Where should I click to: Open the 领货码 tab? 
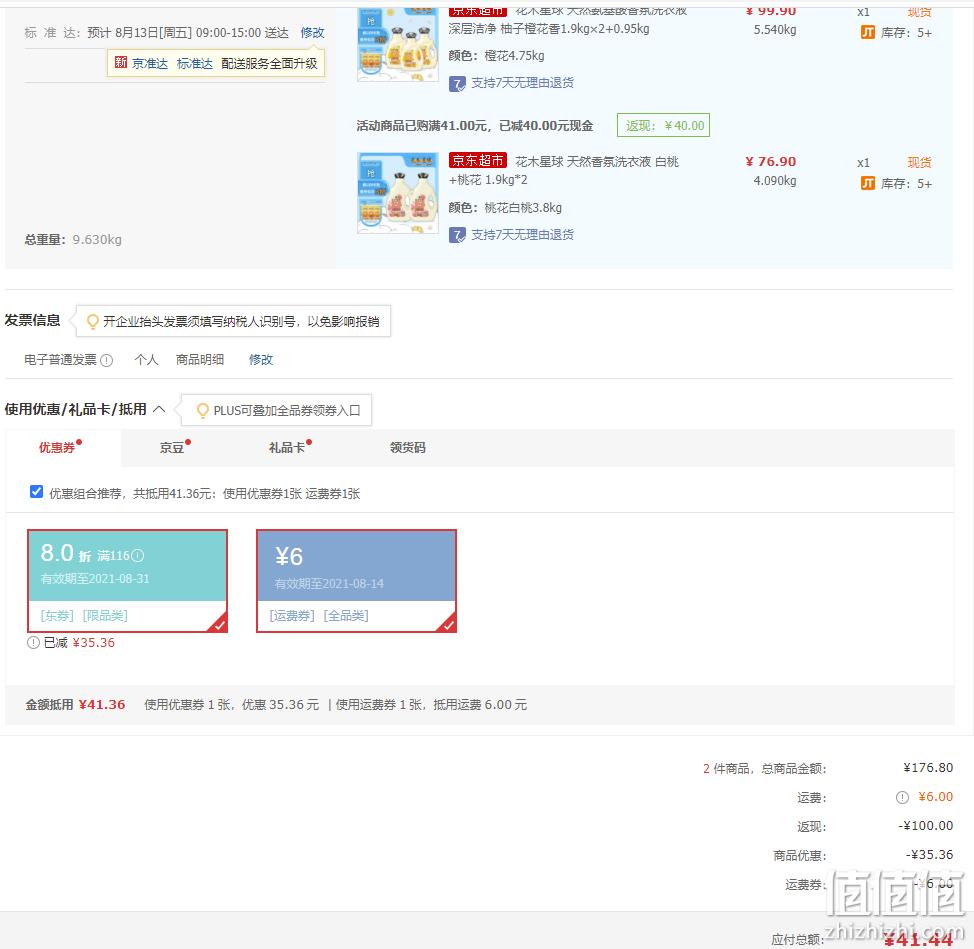[x=407, y=447]
